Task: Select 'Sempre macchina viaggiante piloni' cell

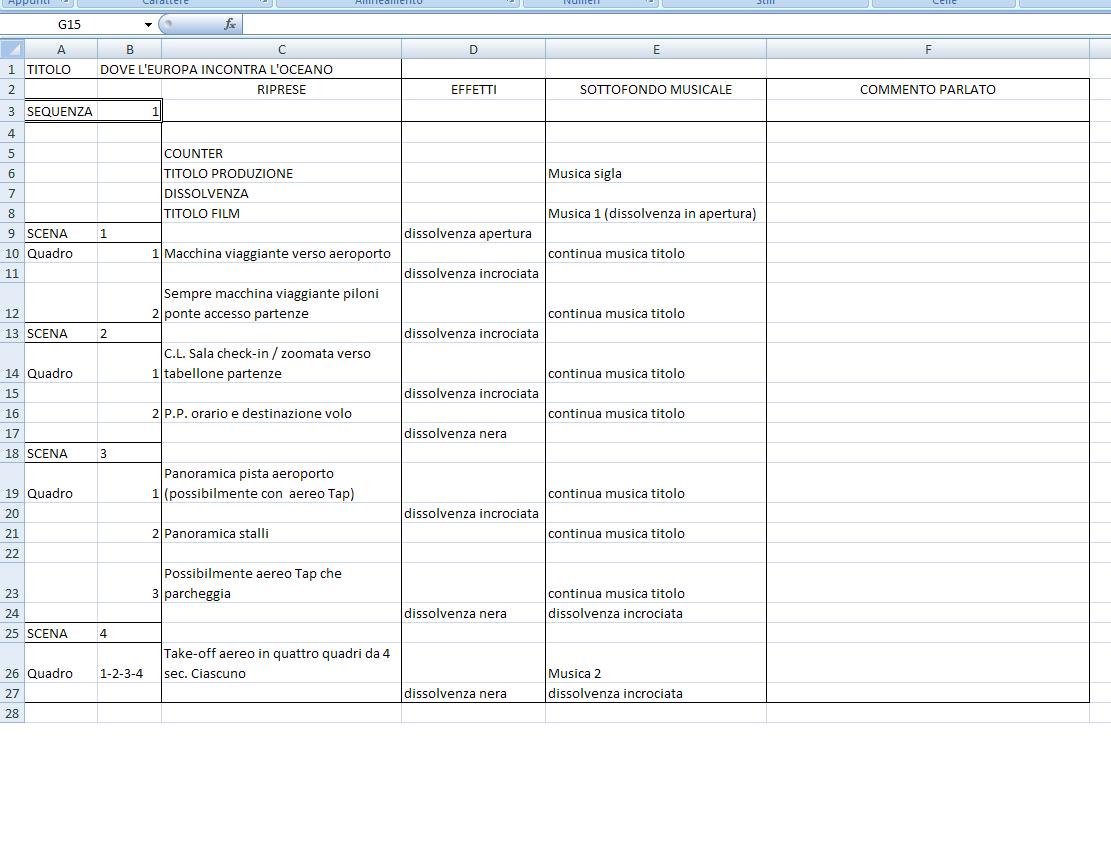Action: coord(281,303)
